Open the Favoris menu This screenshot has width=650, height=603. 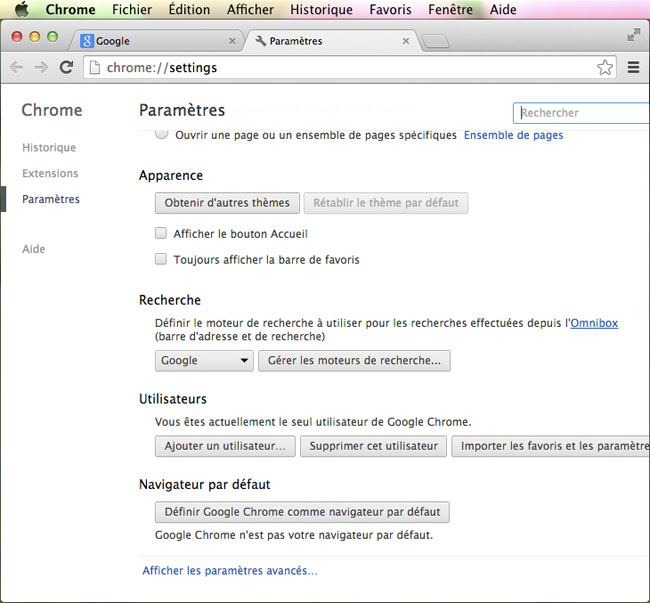(x=390, y=9)
